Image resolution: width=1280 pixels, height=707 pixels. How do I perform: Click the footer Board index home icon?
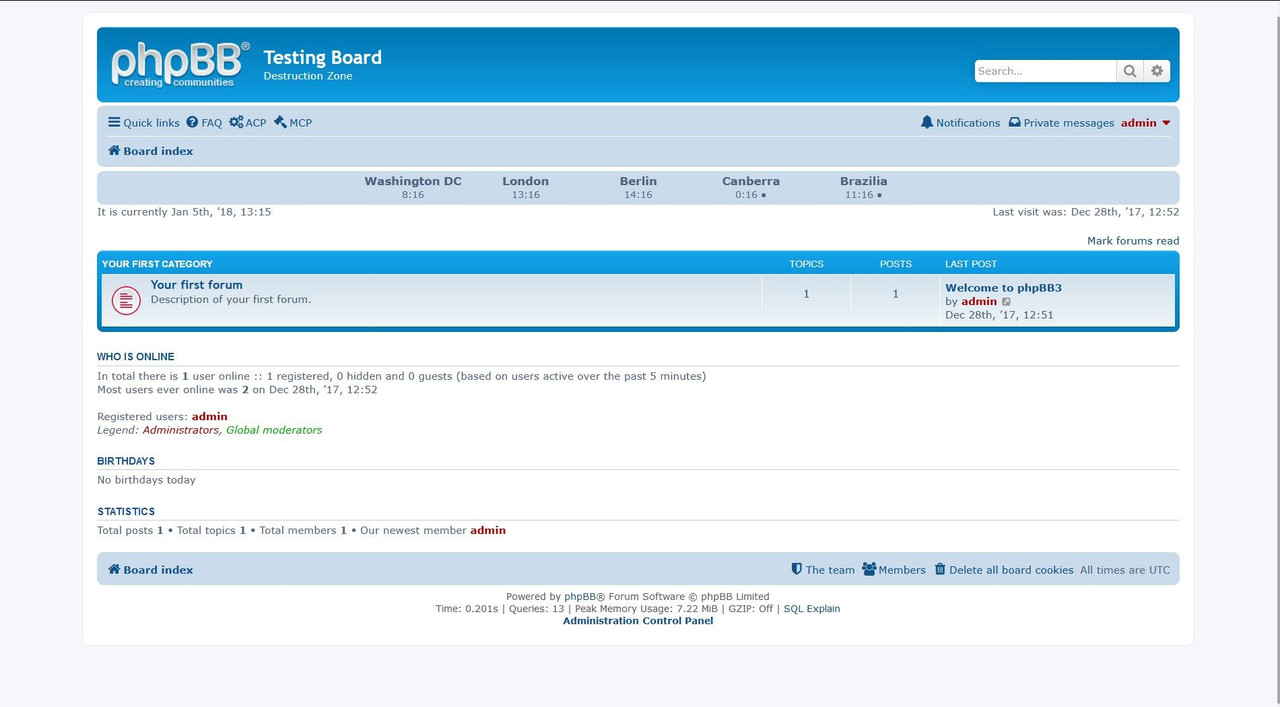coord(114,570)
